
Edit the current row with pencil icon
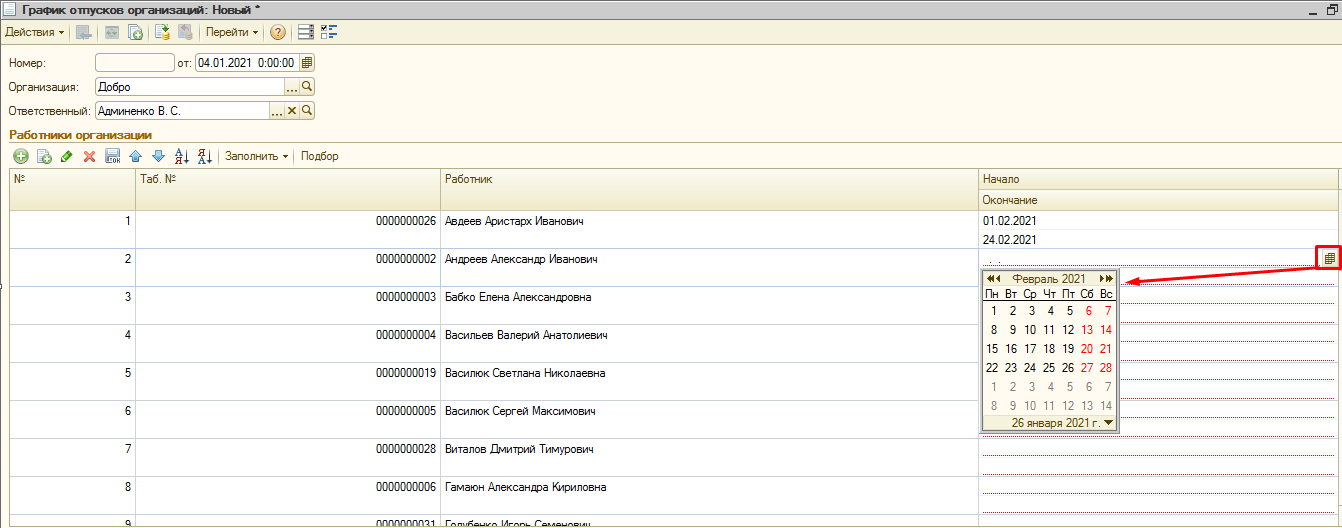(67, 156)
